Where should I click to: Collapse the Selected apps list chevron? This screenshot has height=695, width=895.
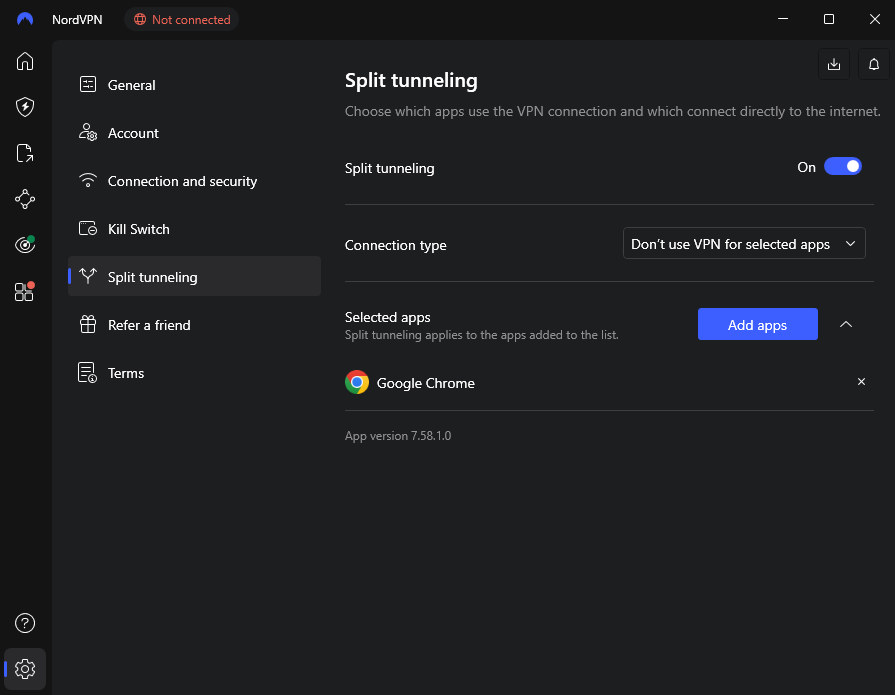(846, 324)
